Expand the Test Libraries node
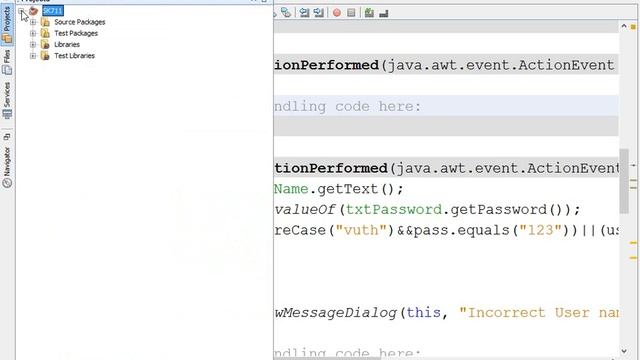Screen dimensions: 640x360 click(x=33, y=56)
